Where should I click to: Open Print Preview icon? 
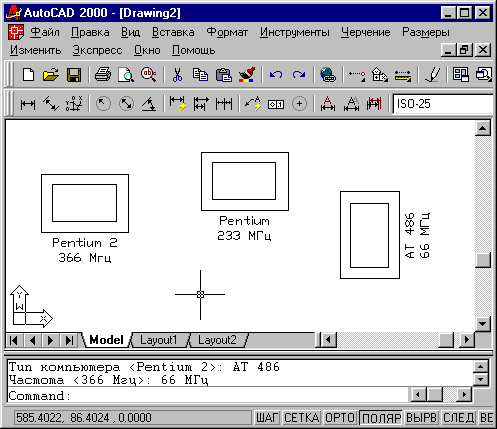126,75
